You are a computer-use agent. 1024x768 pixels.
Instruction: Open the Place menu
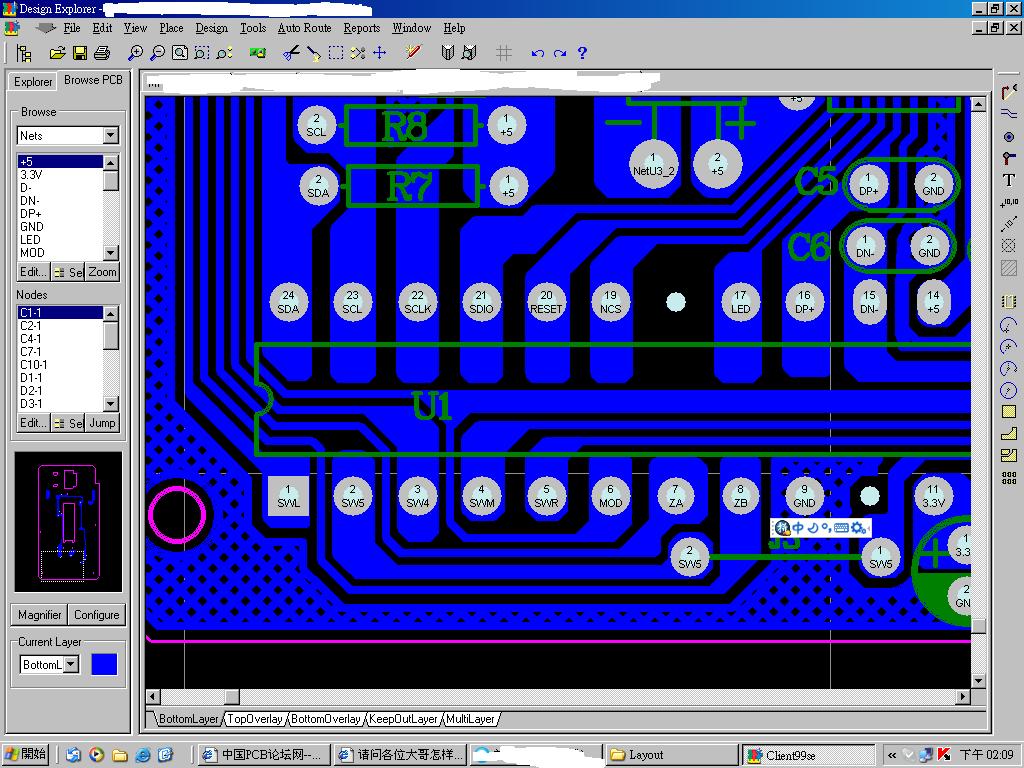(x=171, y=28)
